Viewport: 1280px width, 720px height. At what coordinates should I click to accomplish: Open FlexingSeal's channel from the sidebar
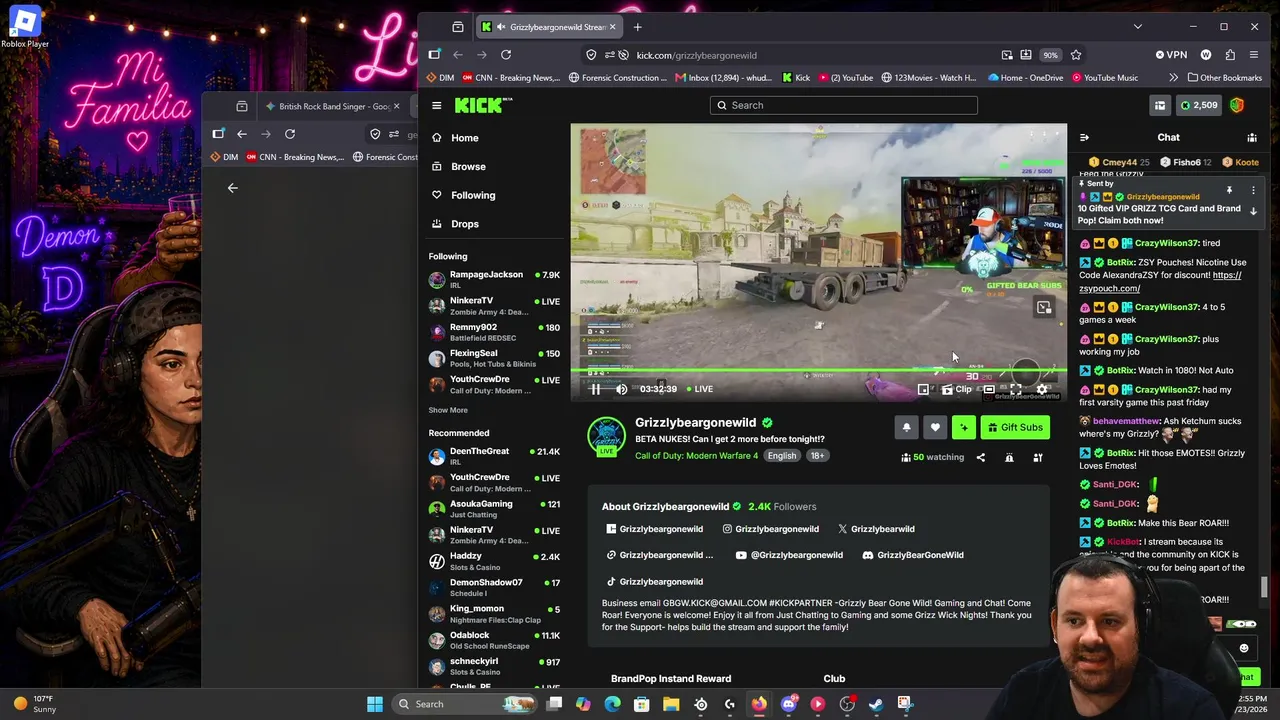[495, 358]
